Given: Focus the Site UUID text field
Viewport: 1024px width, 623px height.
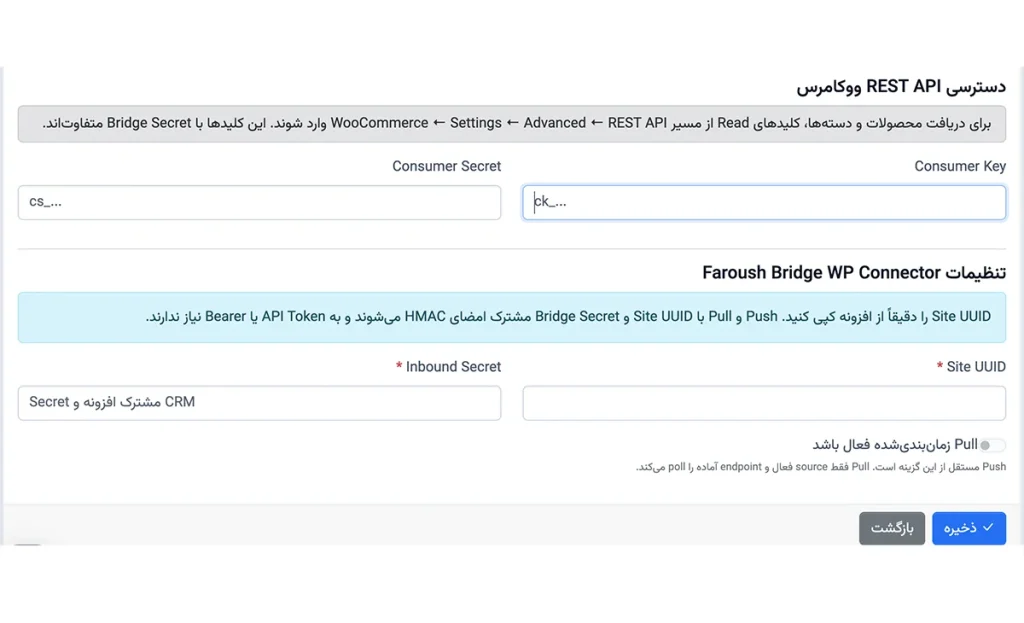Looking at the screenshot, I should coord(763,403).
